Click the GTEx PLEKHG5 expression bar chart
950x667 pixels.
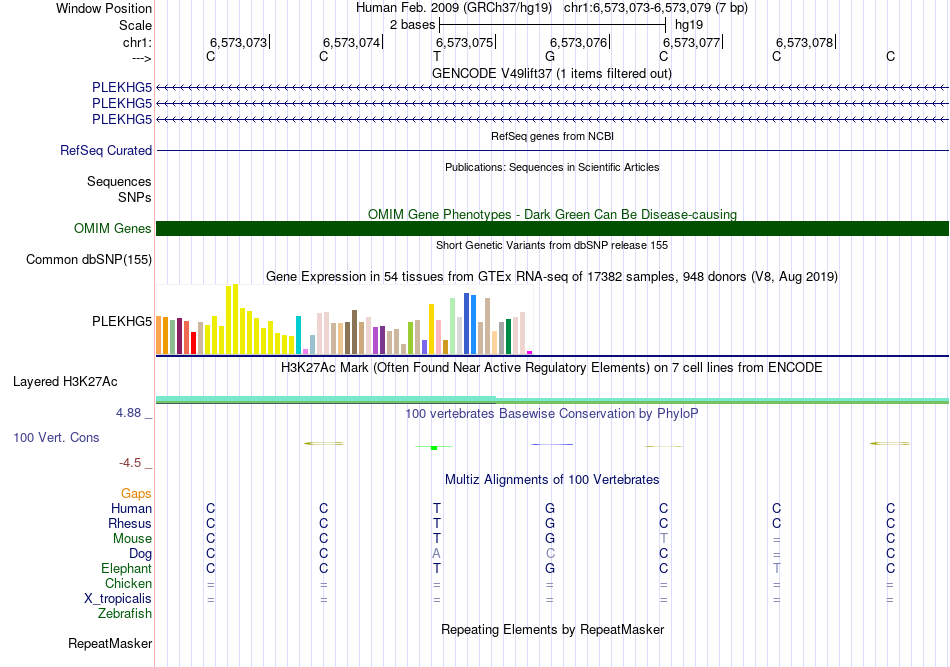[x=344, y=319]
